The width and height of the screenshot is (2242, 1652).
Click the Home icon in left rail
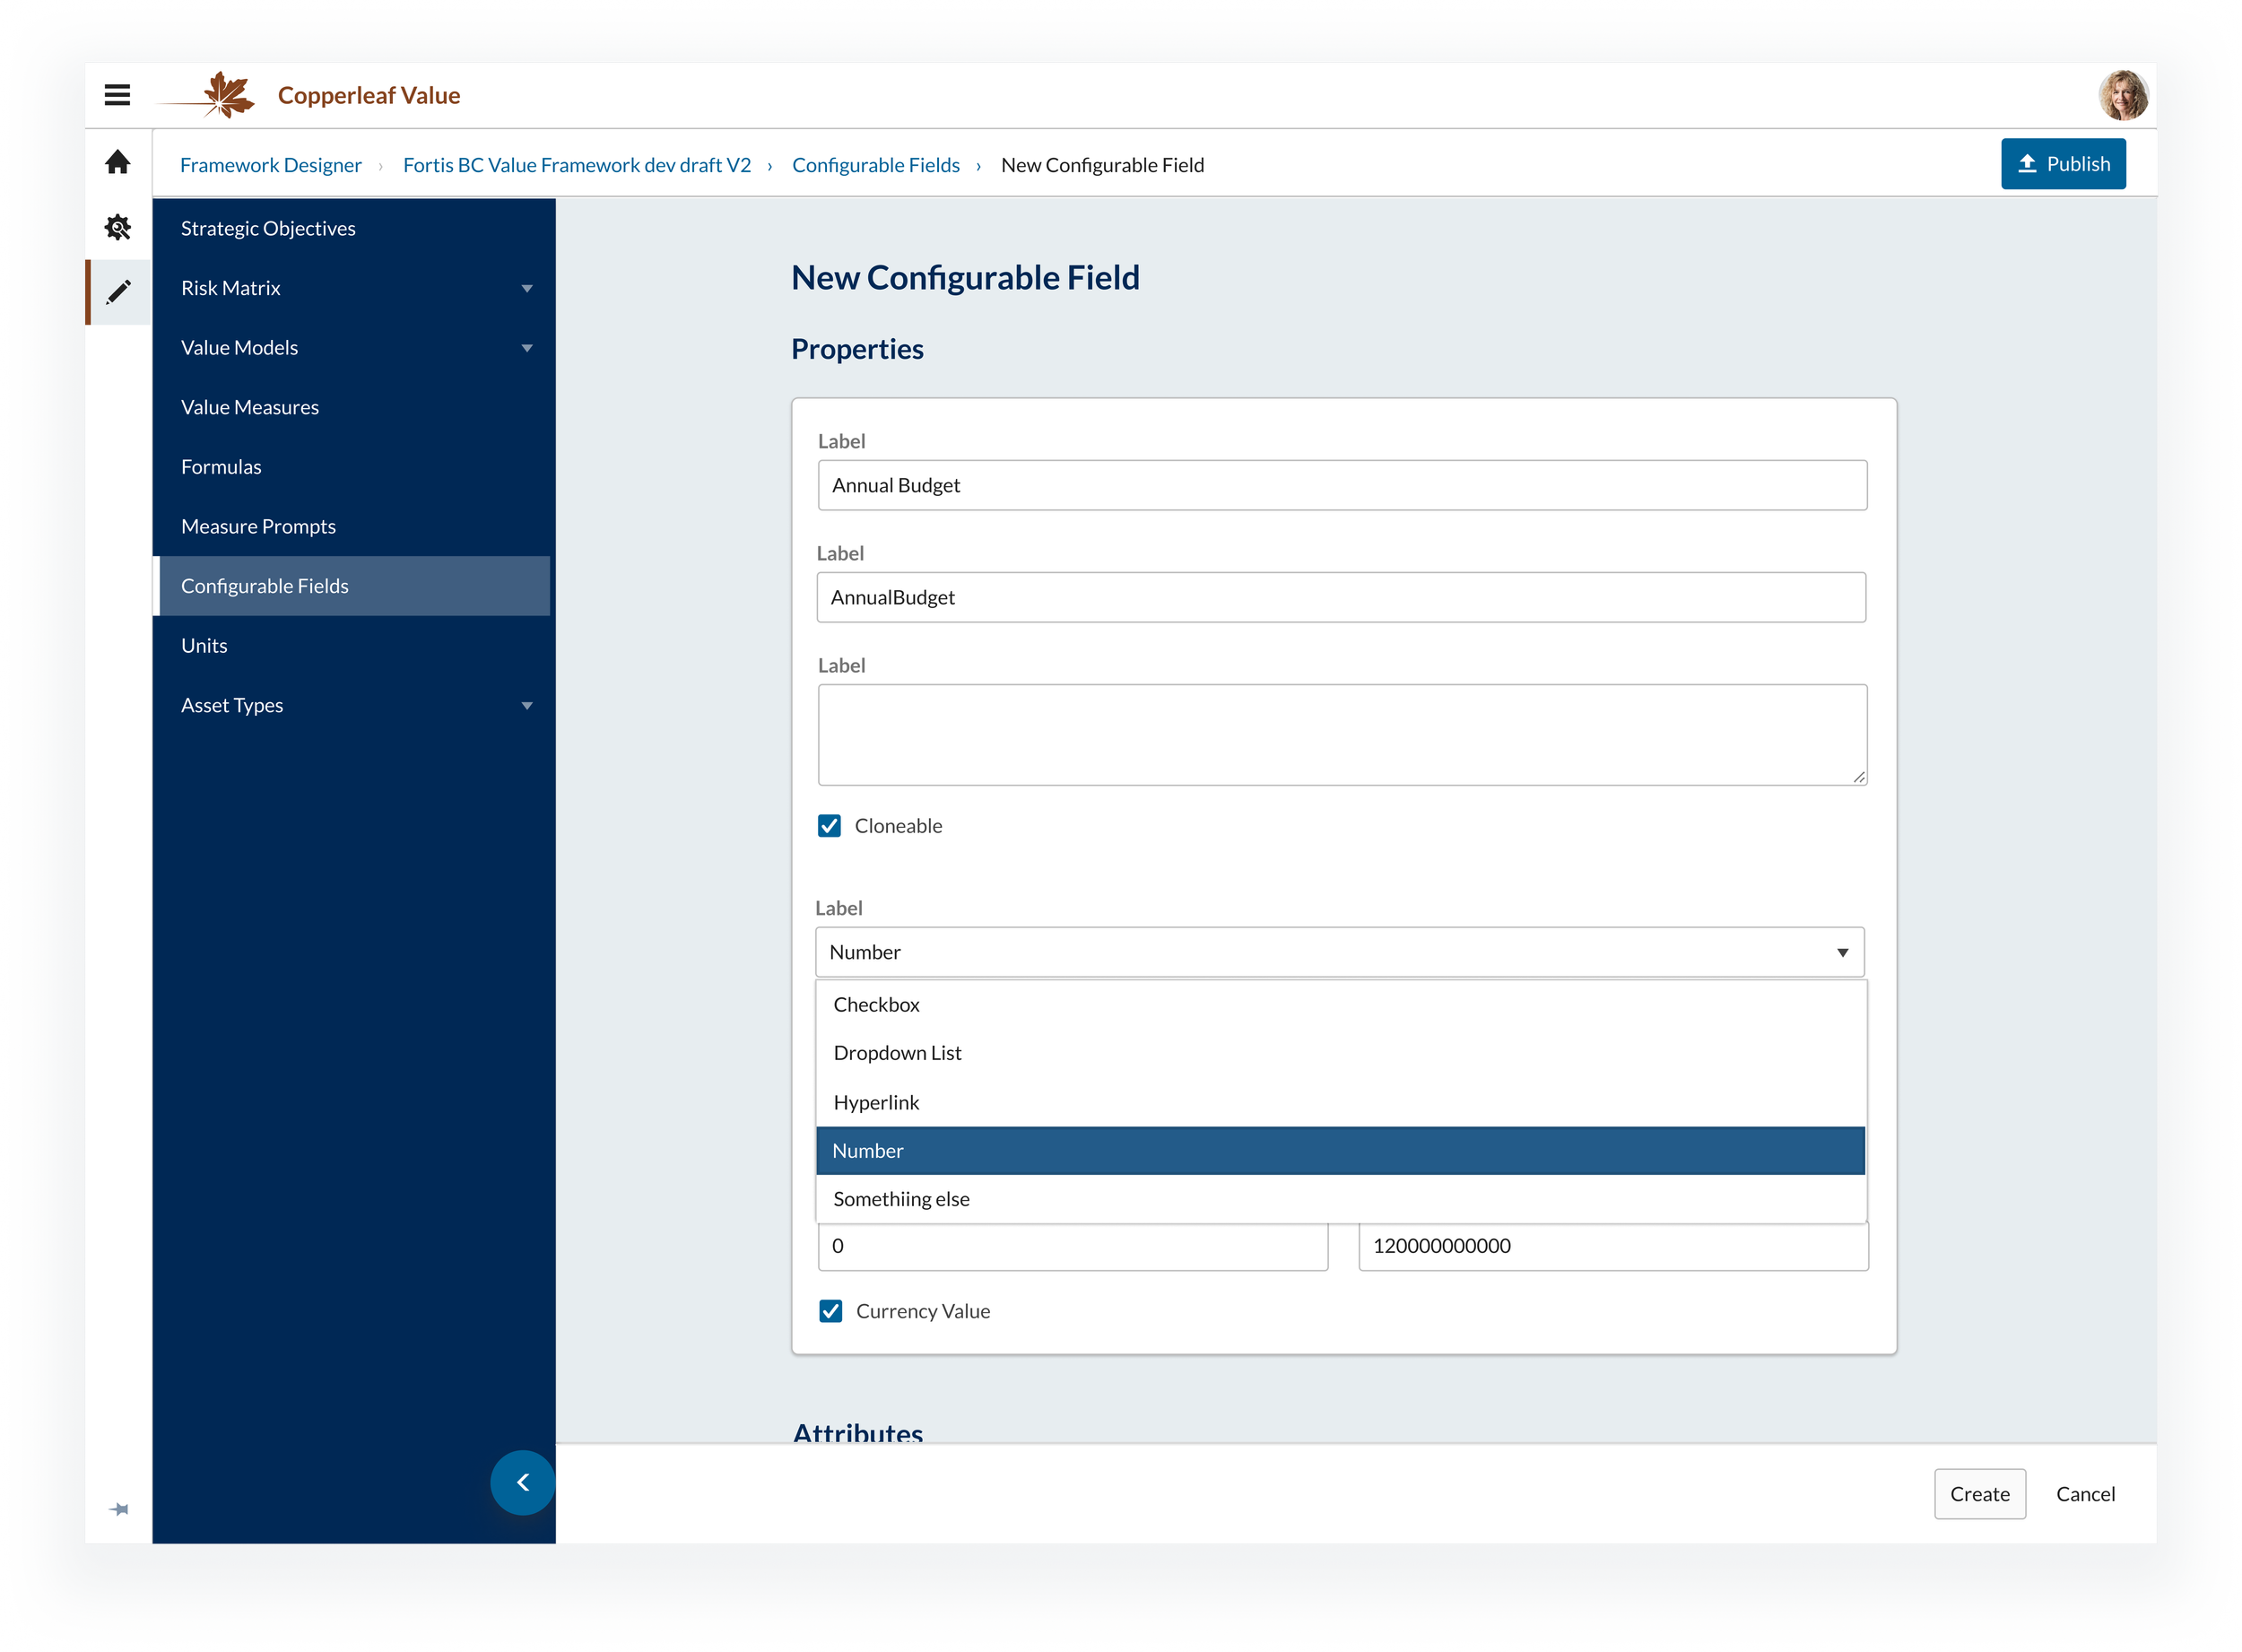(118, 162)
